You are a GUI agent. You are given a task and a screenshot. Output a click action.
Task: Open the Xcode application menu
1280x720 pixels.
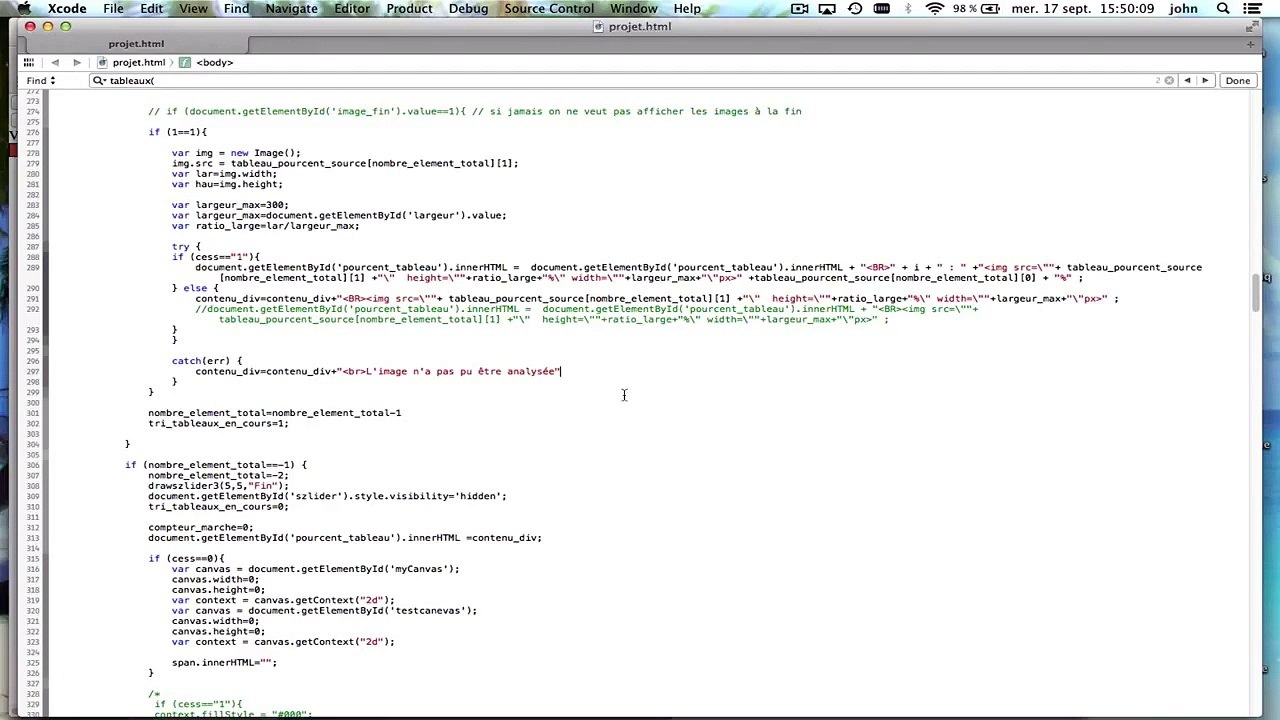point(67,9)
